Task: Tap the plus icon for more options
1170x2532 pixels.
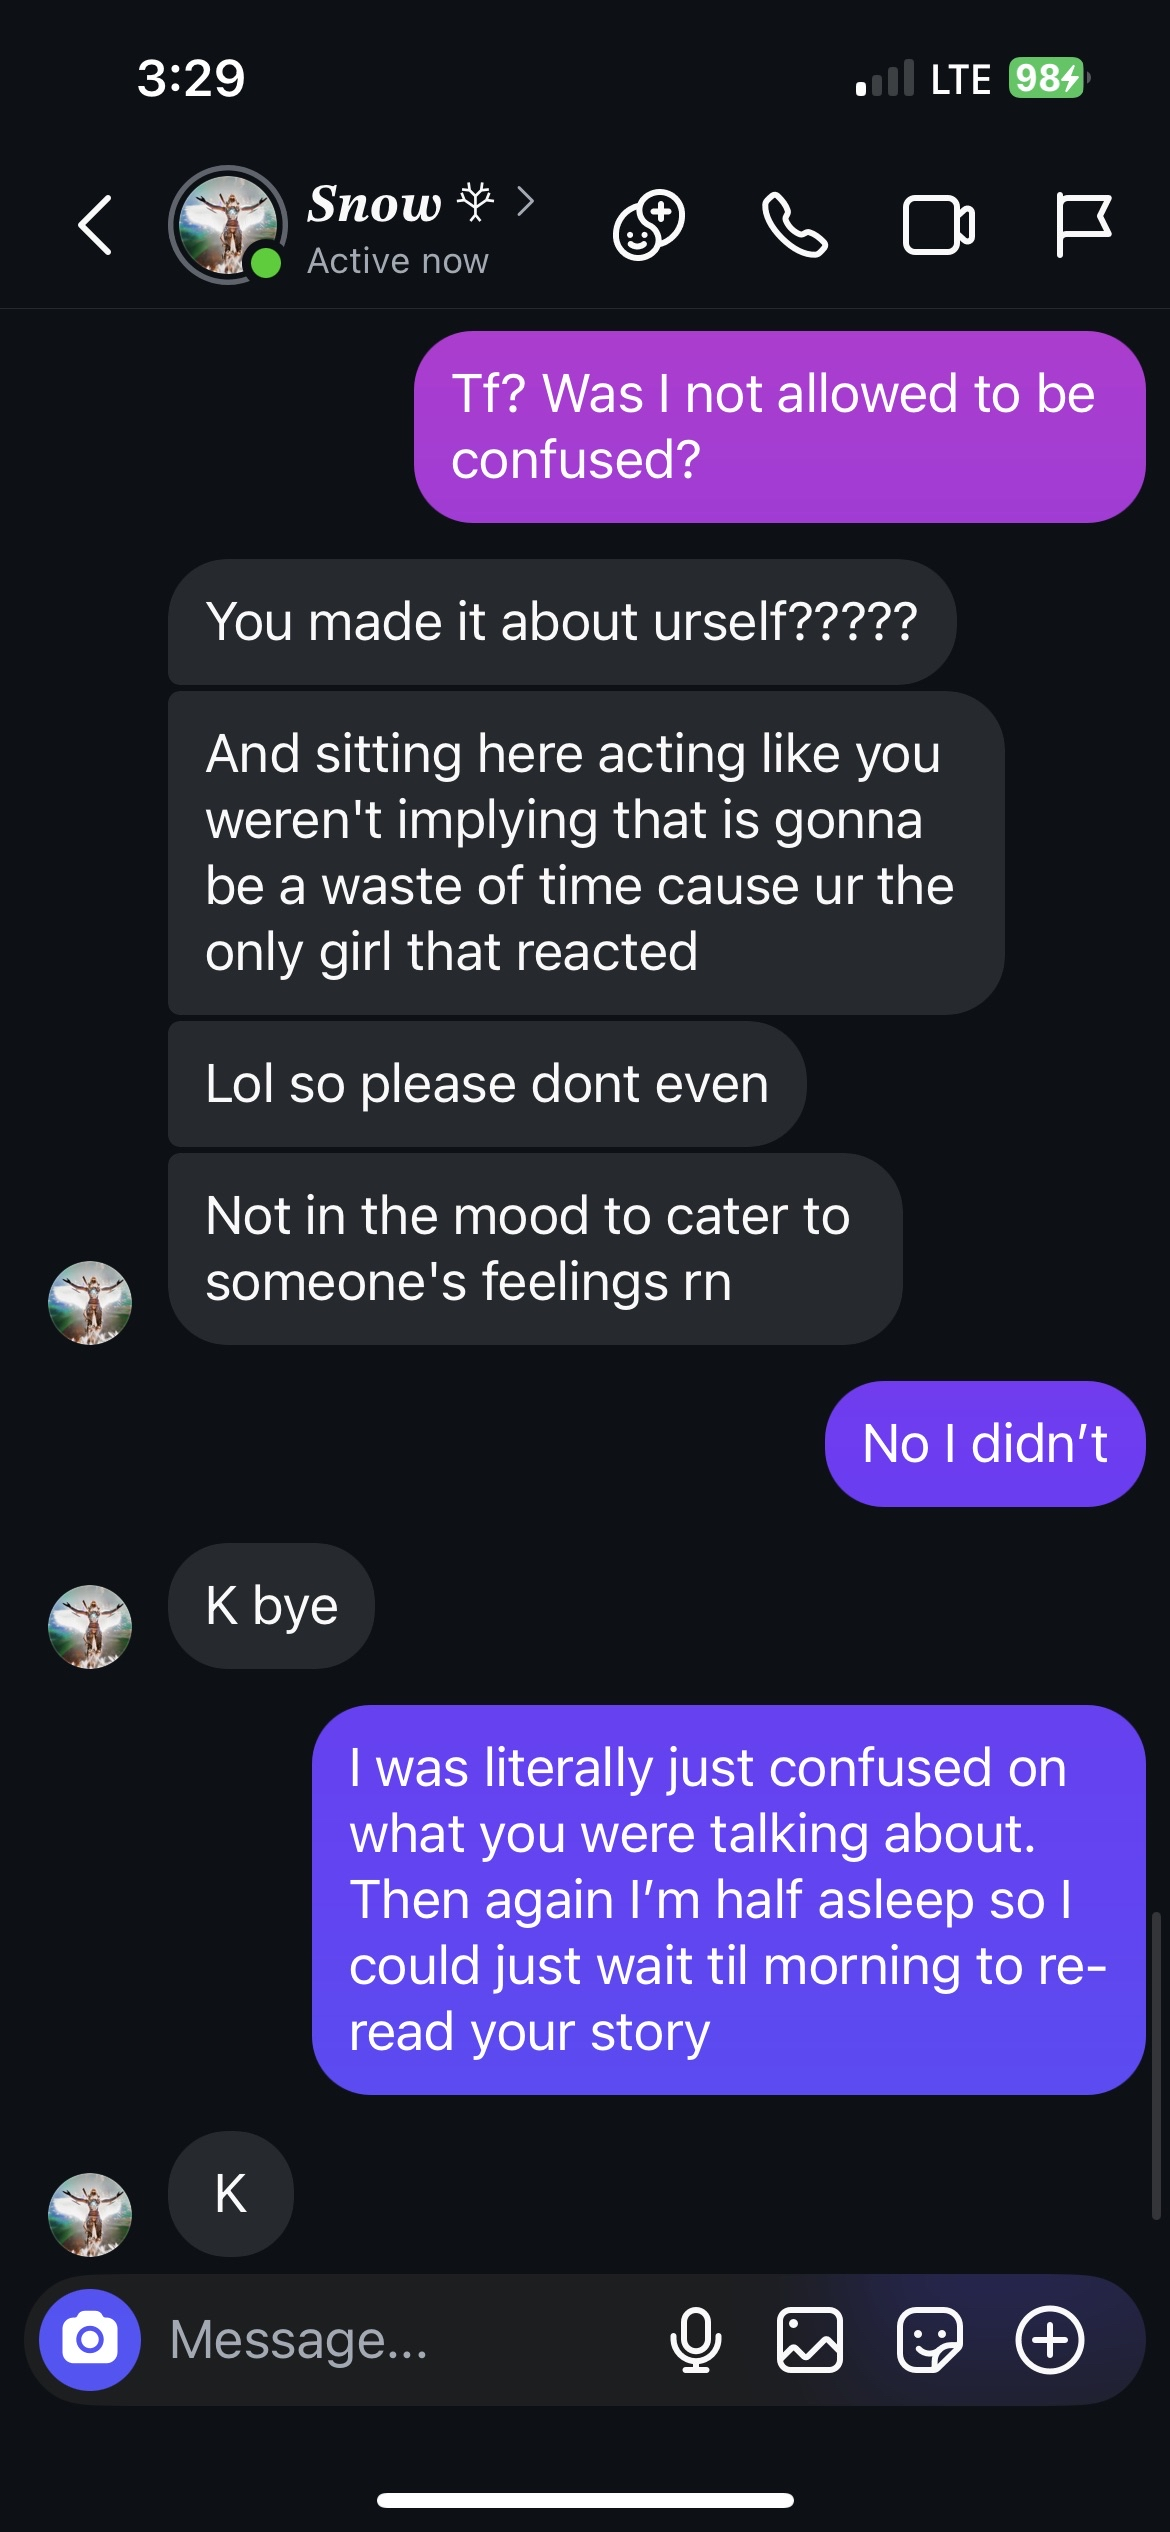Action: click(x=1050, y=2339)
